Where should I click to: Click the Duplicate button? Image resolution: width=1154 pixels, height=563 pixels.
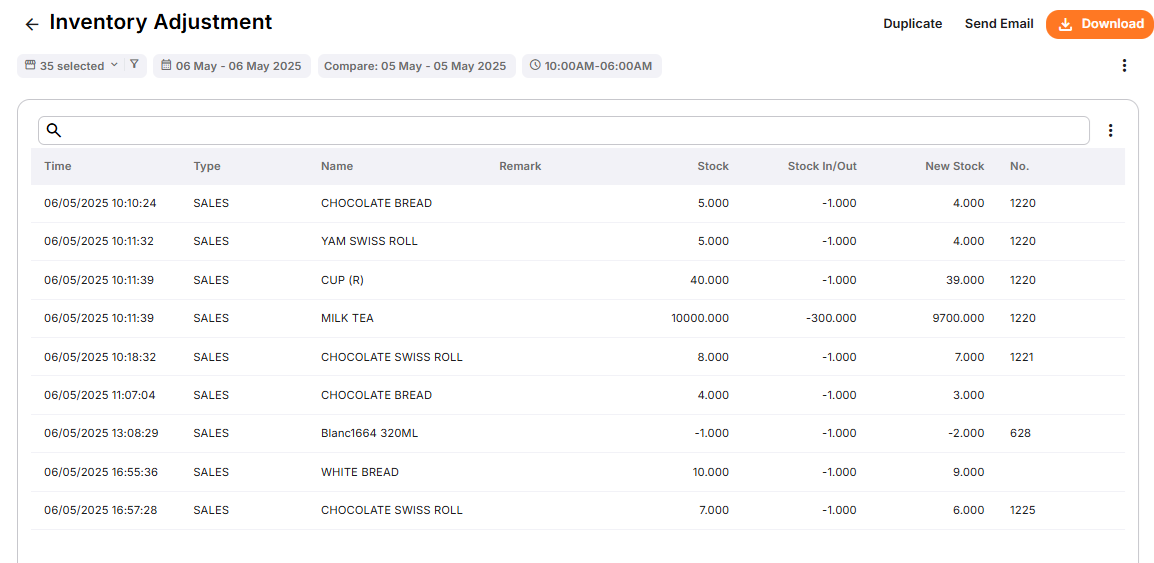[912, 24]
